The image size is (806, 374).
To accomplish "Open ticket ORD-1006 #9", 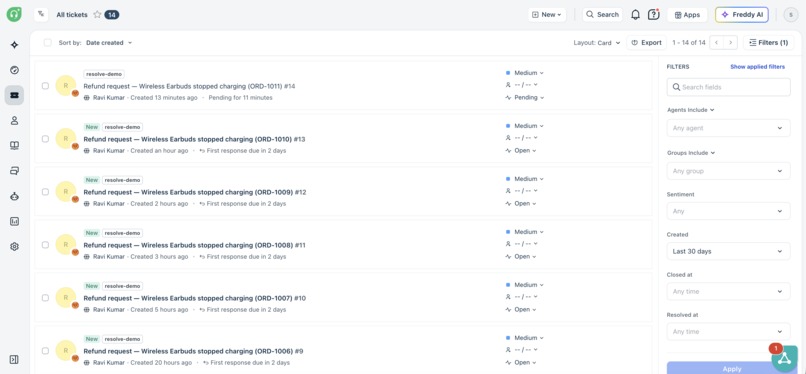I will (x=193, y=351).
